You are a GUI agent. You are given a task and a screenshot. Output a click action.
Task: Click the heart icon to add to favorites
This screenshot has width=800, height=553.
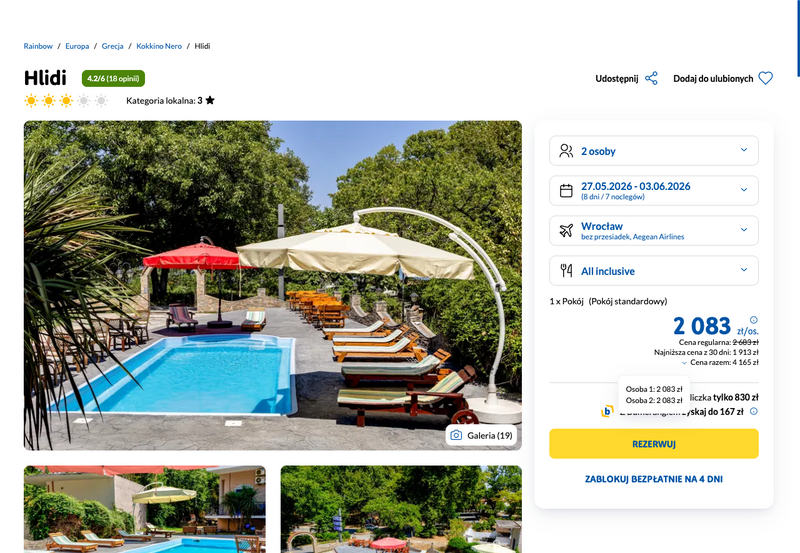765,79
